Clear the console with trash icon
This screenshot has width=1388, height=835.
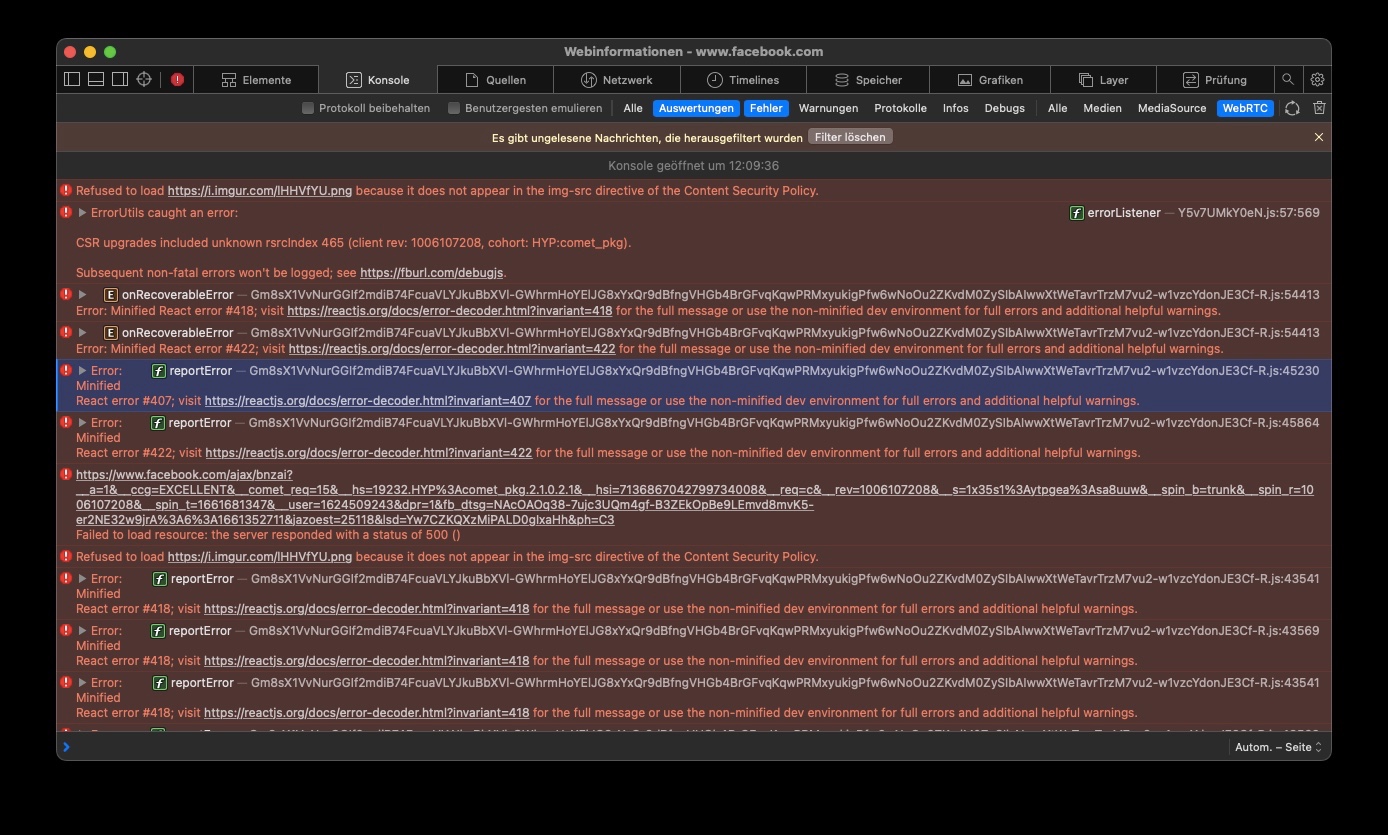(x=1319, y=108)
